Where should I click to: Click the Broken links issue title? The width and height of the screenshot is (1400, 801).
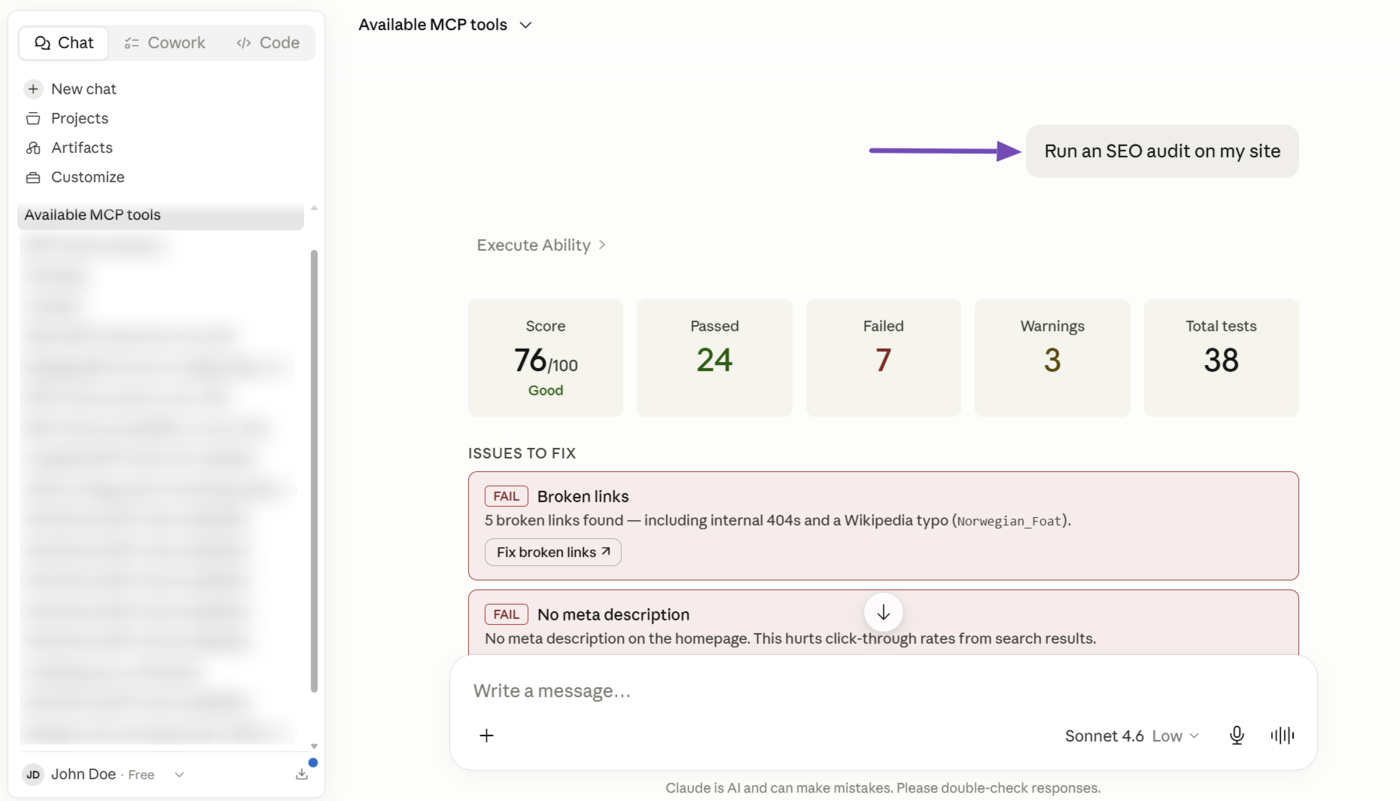tap(583, 497)
